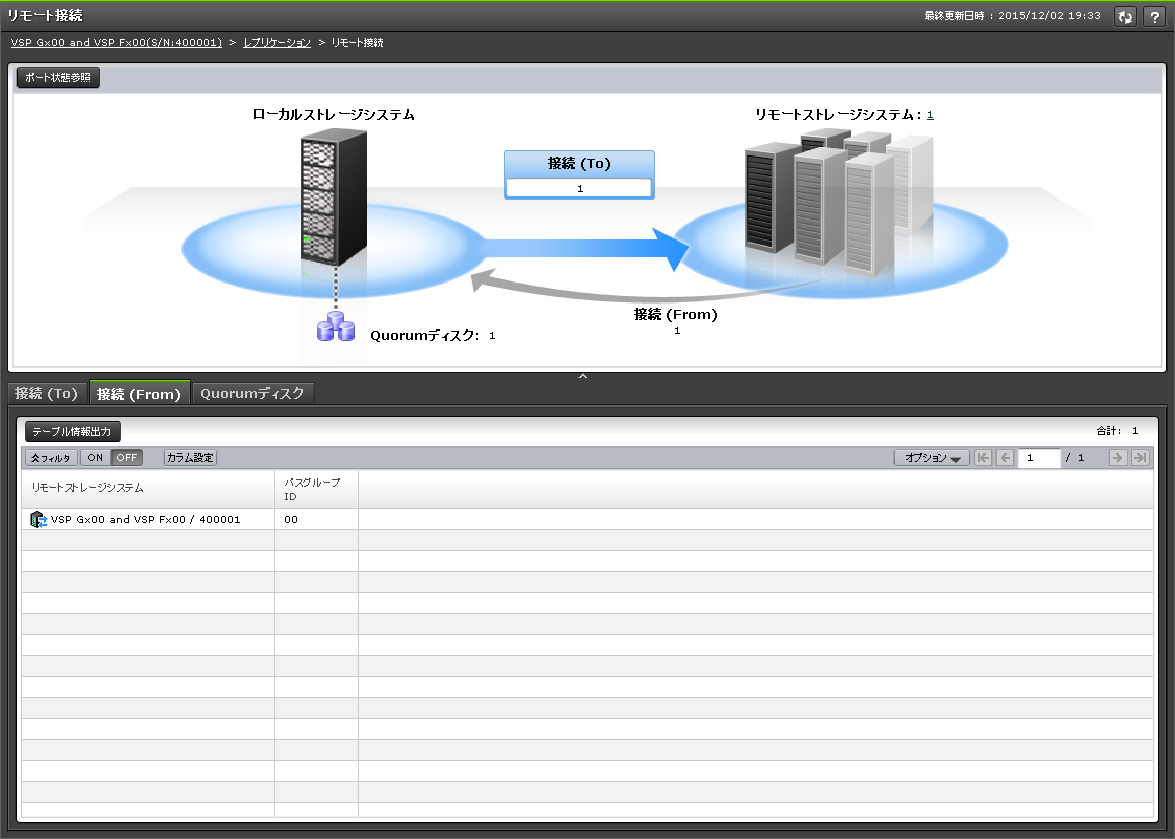Switch to the 接続 (To) tab

tap(46, 394)
